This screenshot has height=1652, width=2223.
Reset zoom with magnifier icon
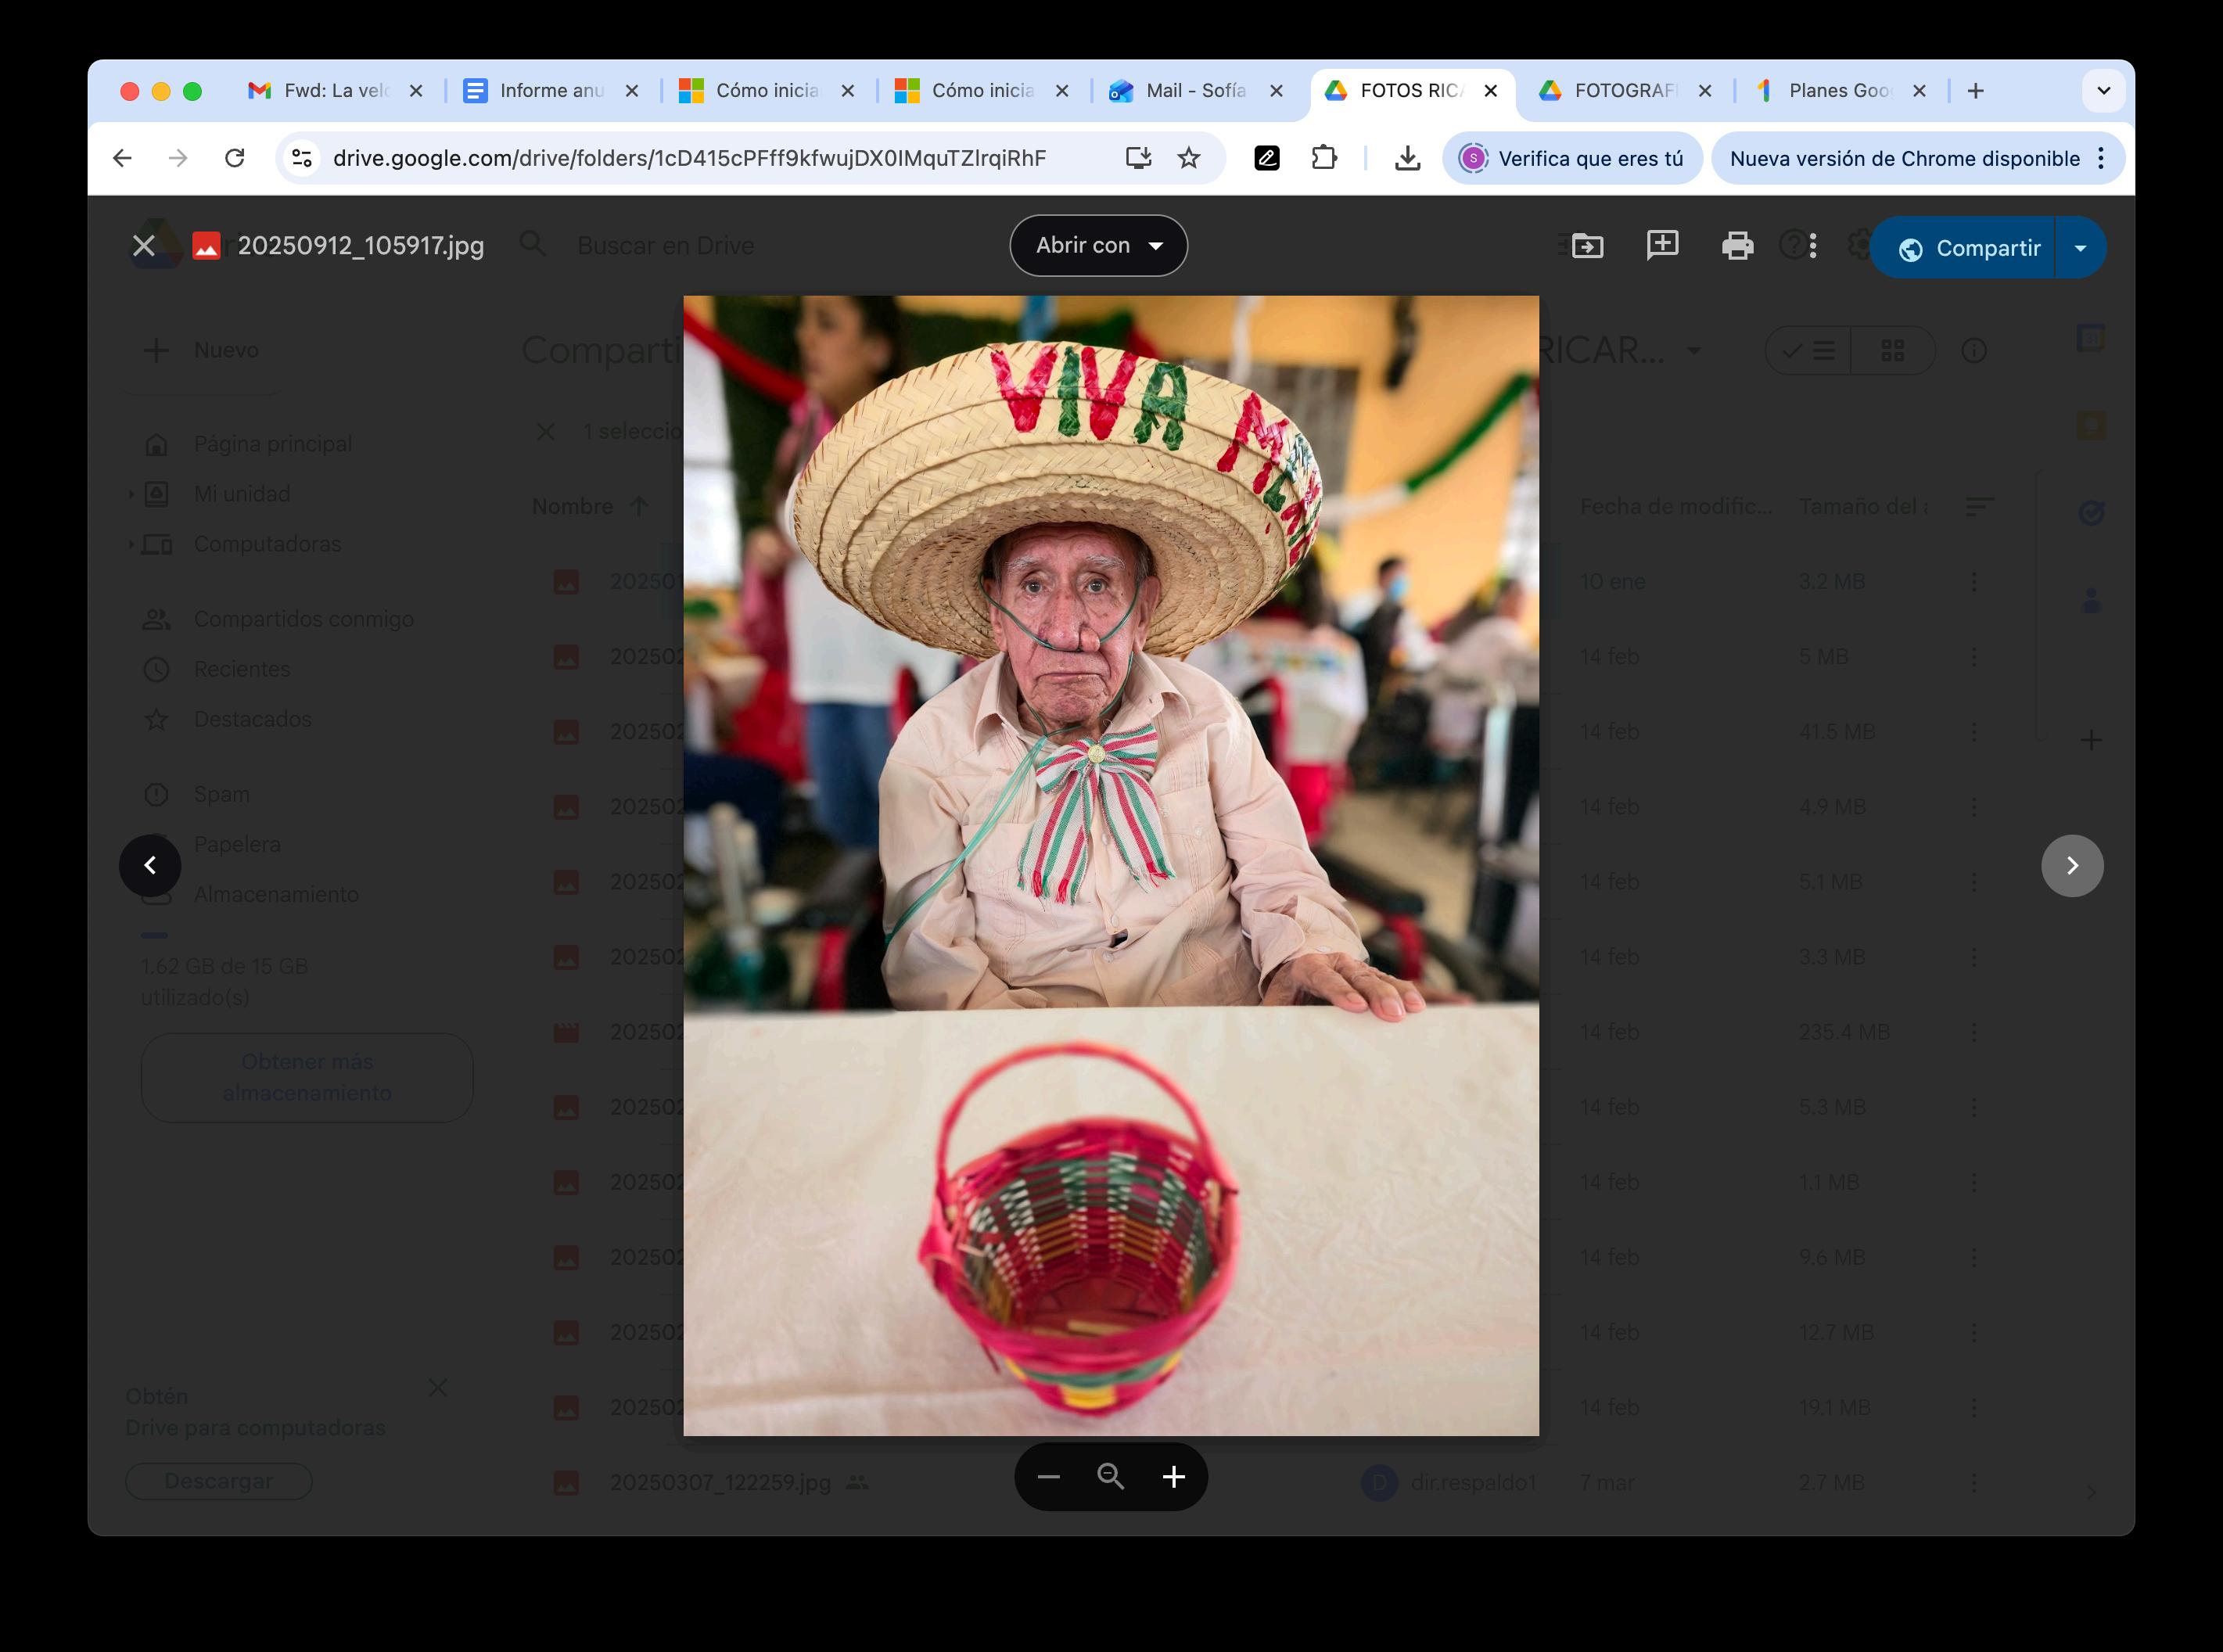[1111, 1477]
